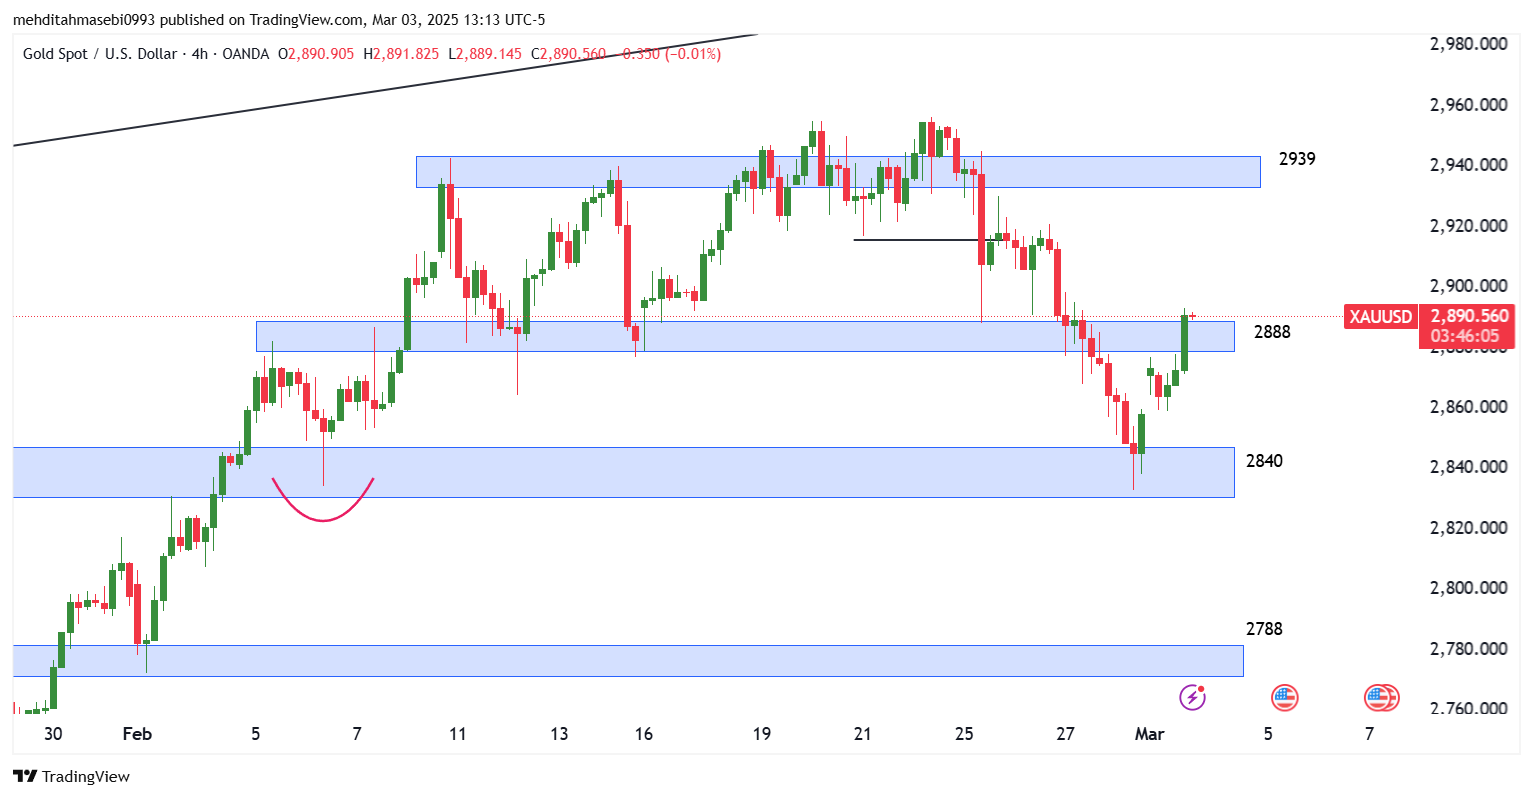Click the change value (−0.01%)

693,54
